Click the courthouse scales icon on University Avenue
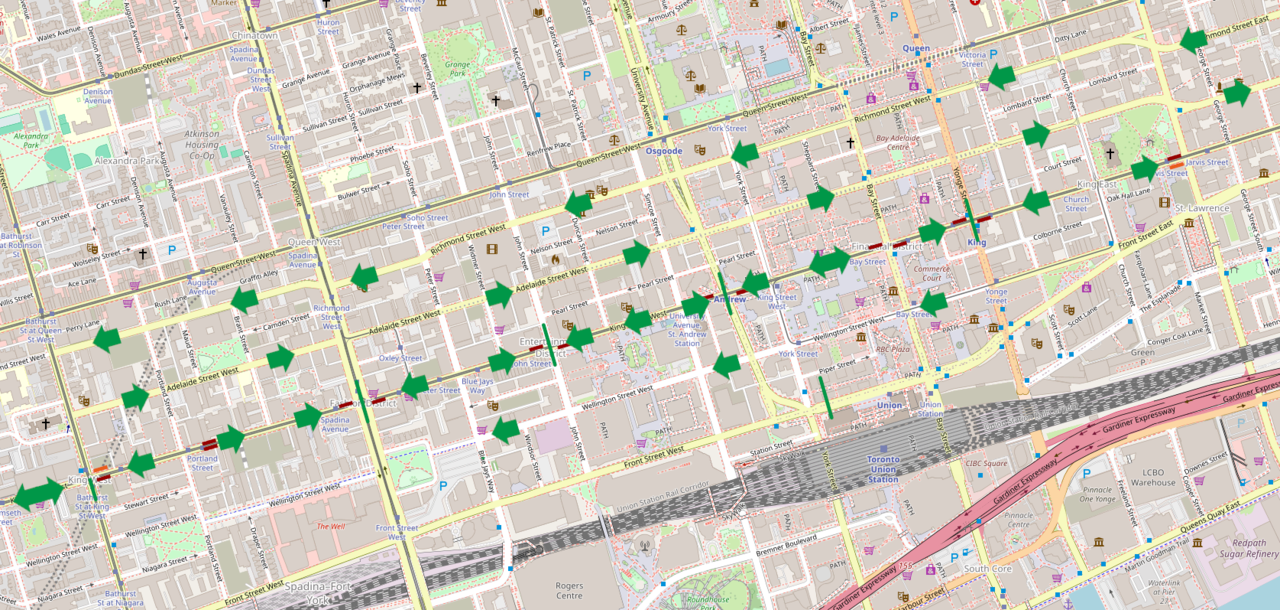This screenshot has height=610, width=1280. pyautogui.click(x=613, y=139)
